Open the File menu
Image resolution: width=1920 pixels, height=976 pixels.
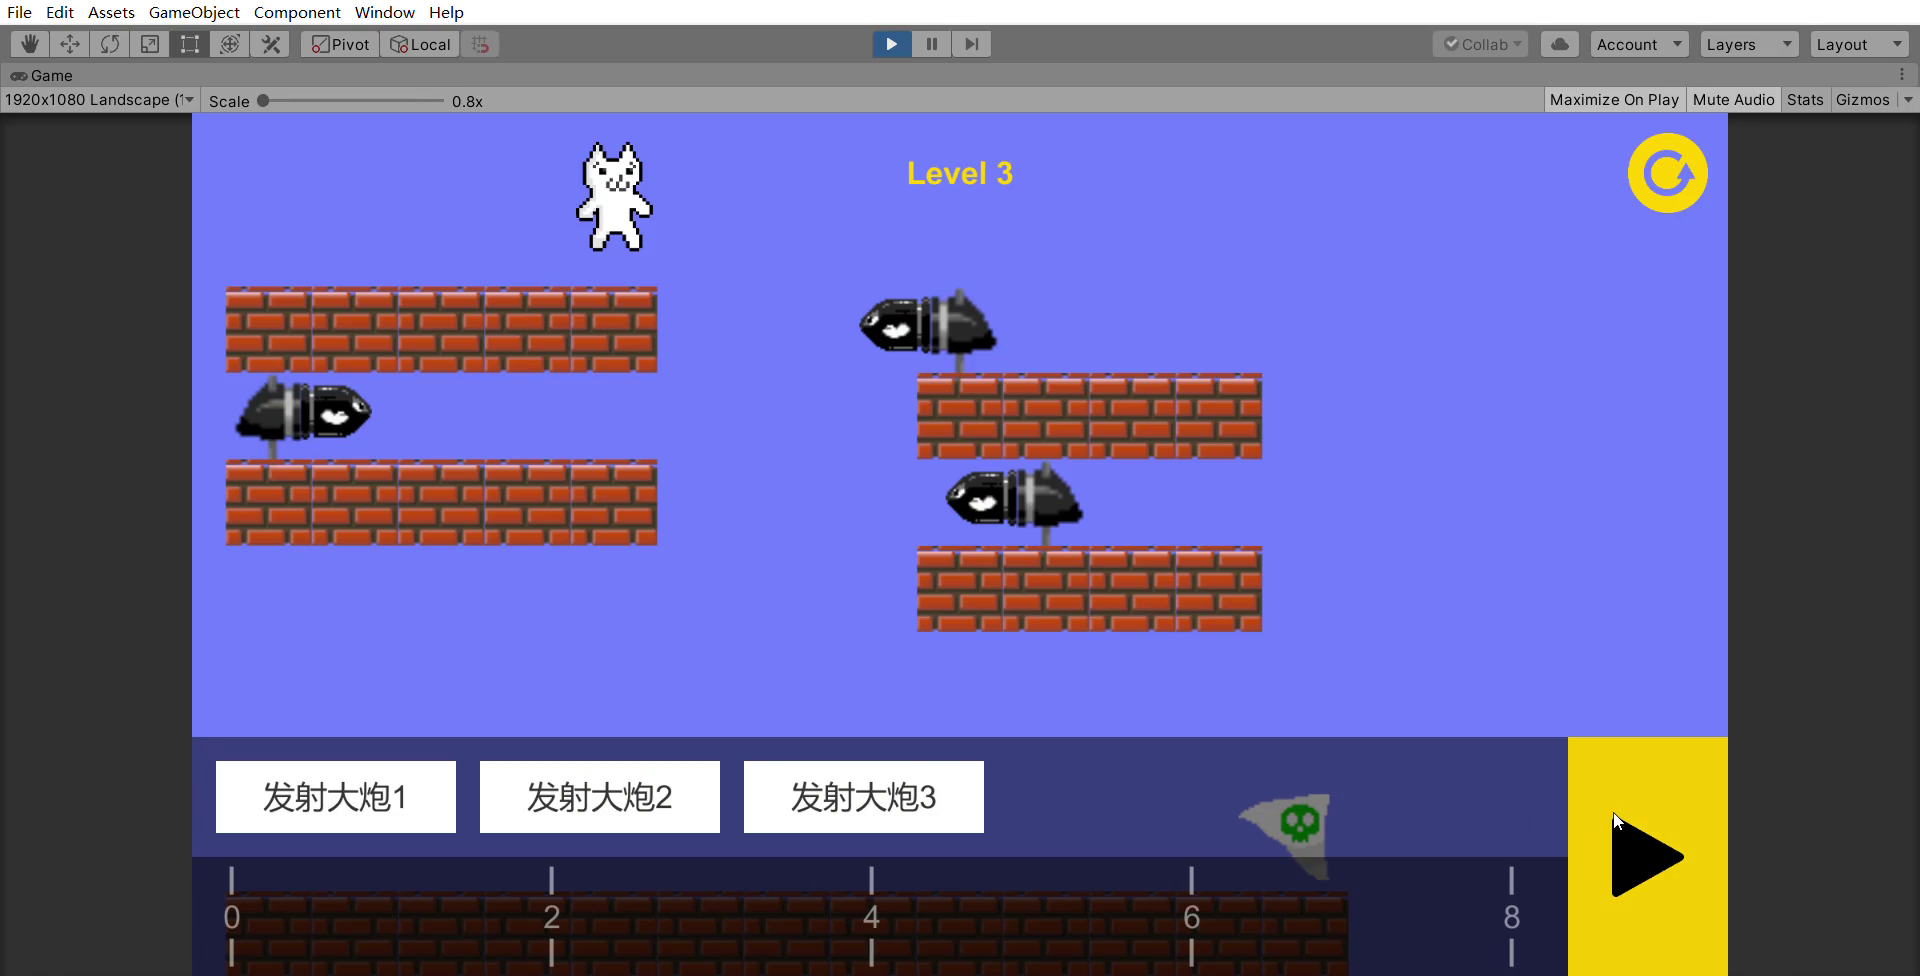[x=19, y=12]
